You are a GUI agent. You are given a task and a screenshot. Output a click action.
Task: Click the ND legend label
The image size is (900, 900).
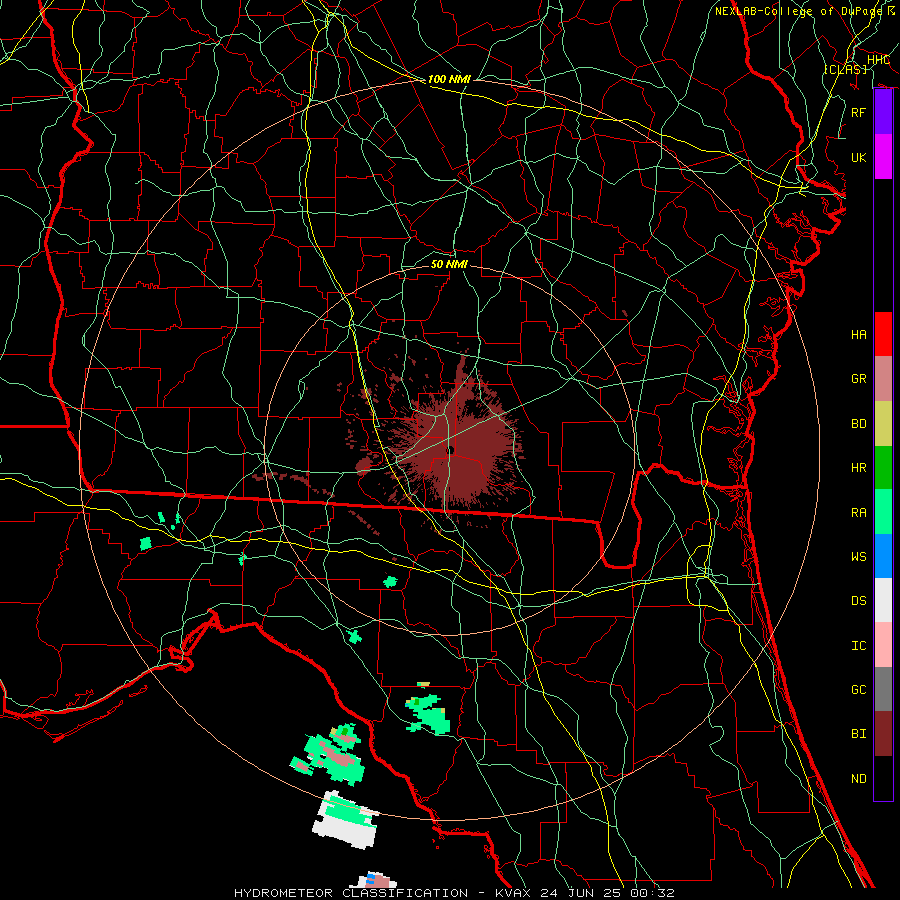pos(858,779)
